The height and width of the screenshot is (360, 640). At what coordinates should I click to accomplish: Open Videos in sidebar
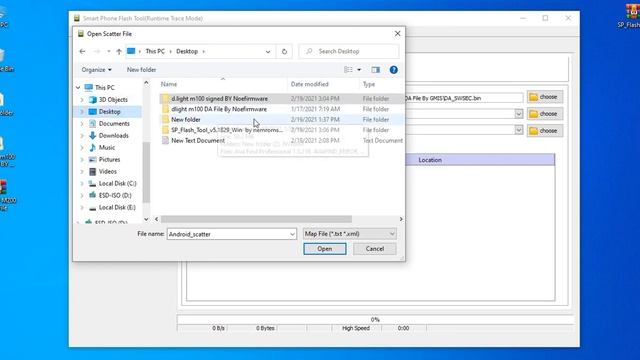click(x=107, y=171)
